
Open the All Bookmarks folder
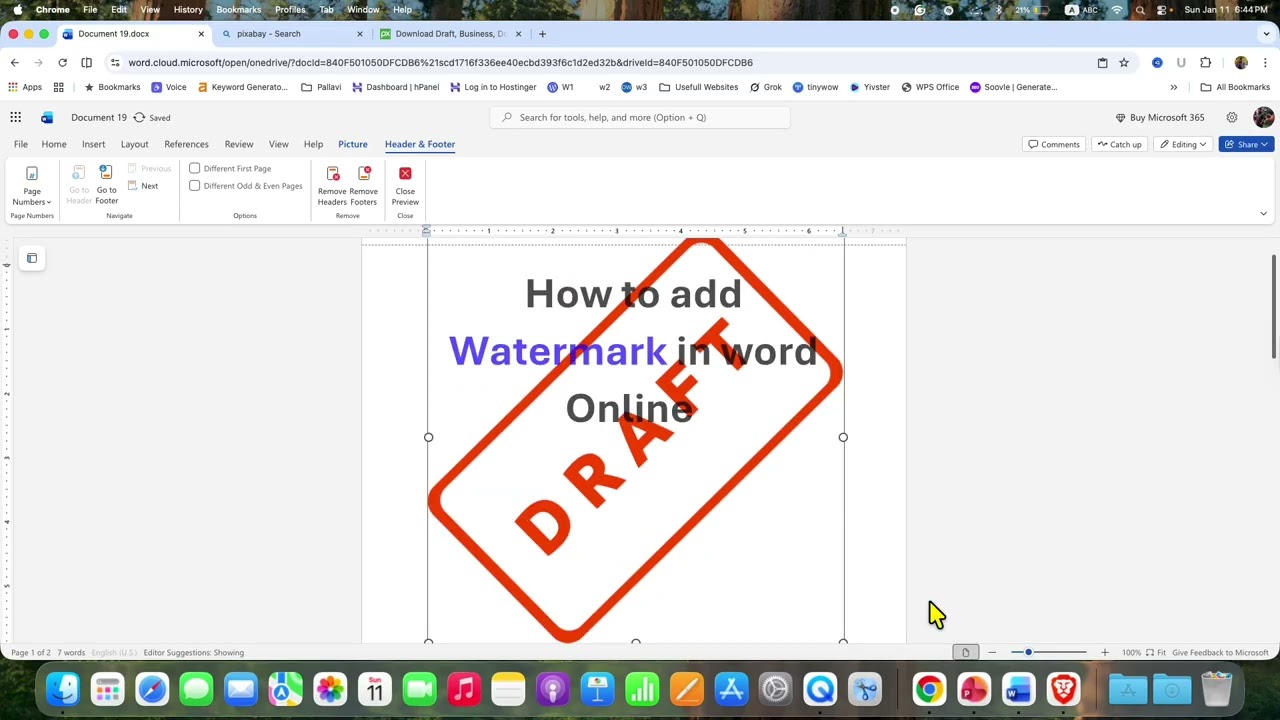[x=1235, y=87]
